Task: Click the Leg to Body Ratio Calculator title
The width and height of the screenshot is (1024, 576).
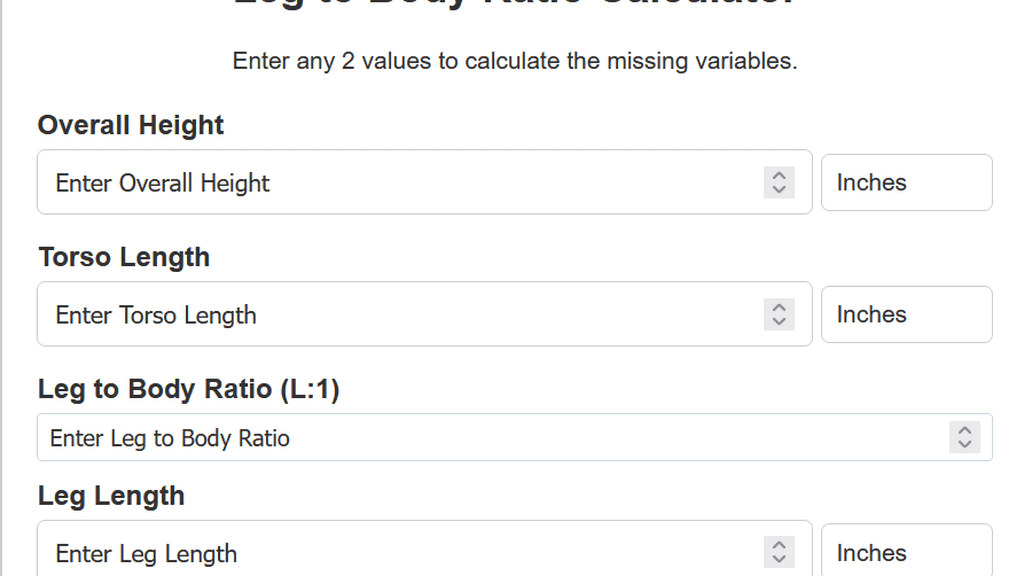Action: [512, 5]
